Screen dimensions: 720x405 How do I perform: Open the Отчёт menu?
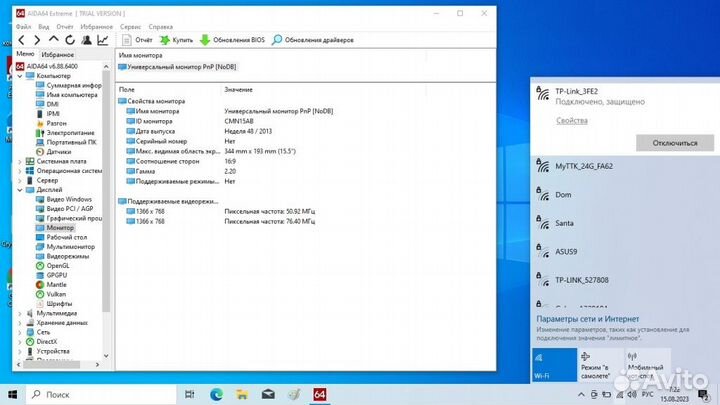click(x=65, y=27)
